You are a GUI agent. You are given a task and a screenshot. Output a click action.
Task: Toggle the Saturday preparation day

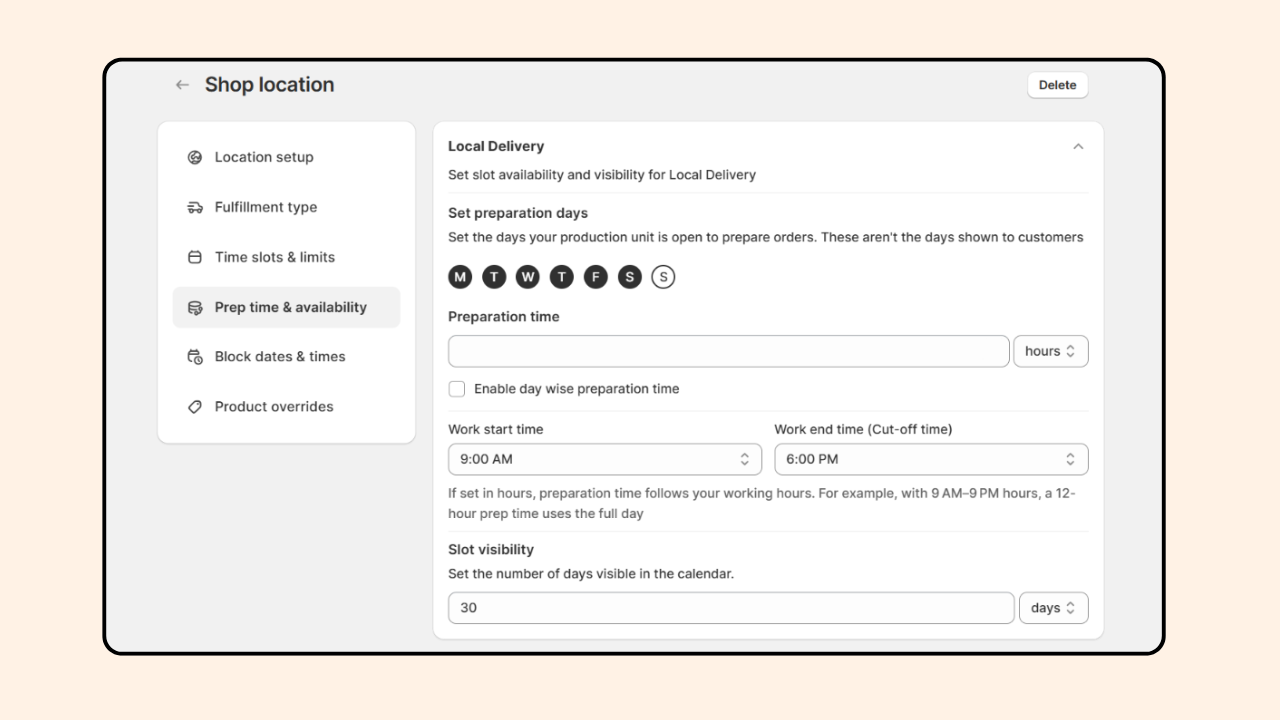click(629, 277)
